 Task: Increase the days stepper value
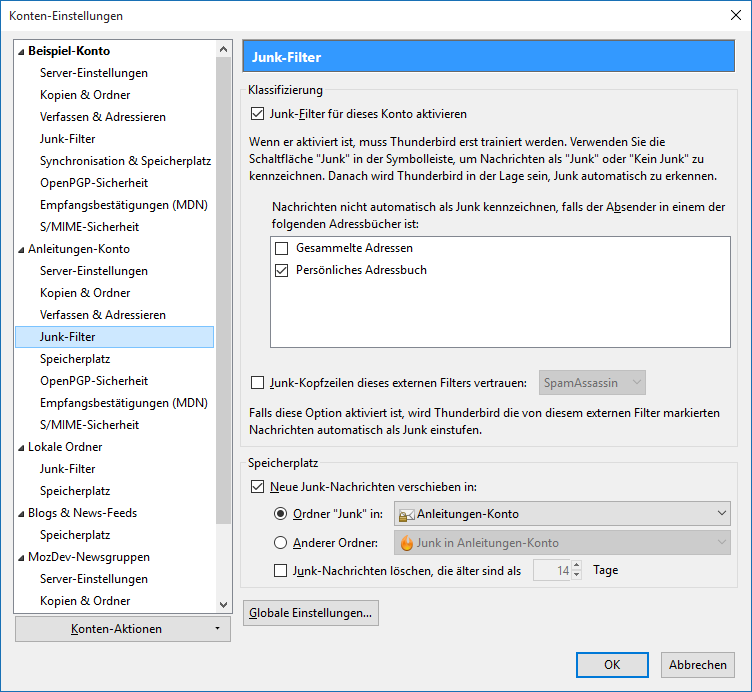576,565
